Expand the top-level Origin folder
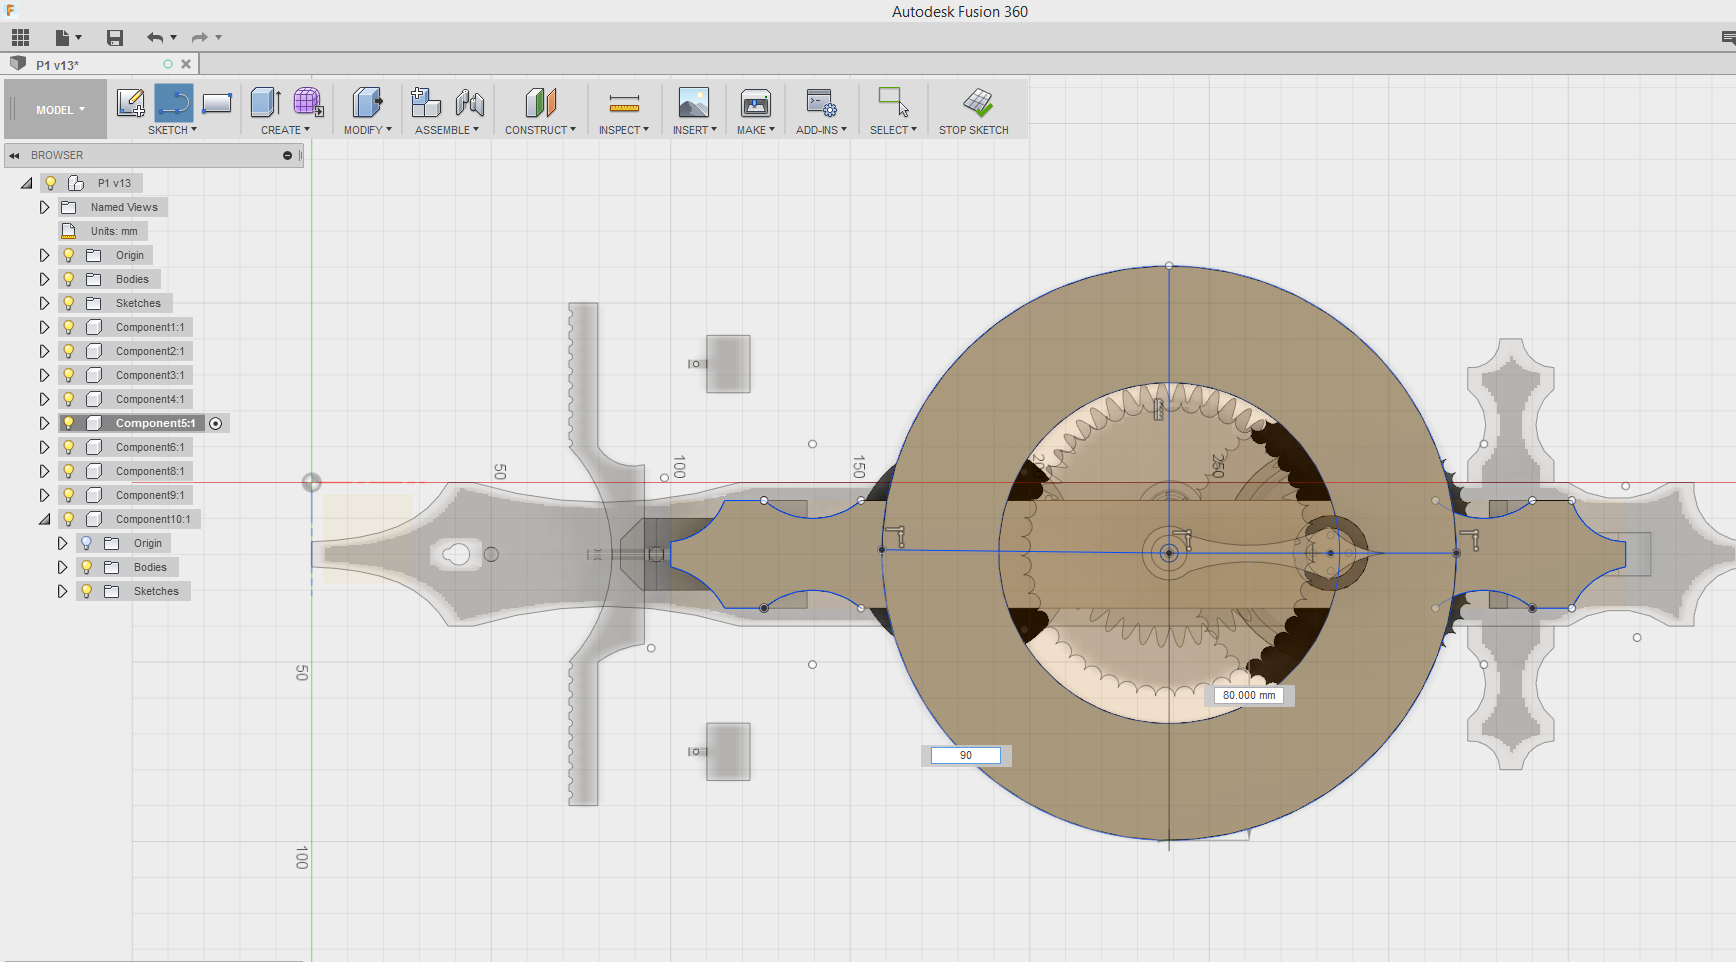The image size is (1736, 962). click(44, 255)
